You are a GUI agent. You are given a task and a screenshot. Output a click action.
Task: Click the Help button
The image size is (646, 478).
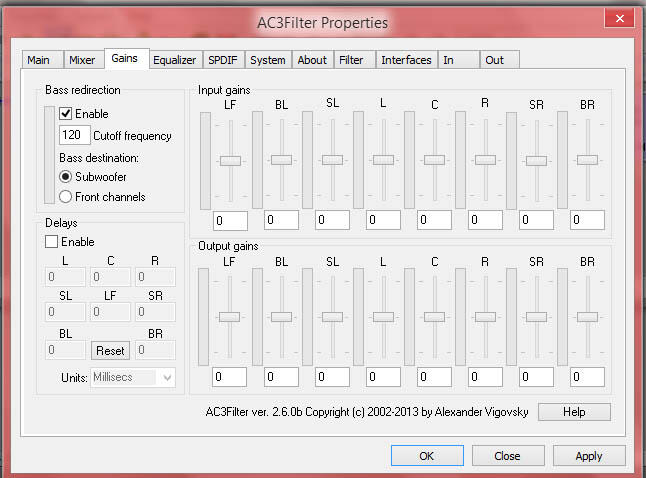574,412
